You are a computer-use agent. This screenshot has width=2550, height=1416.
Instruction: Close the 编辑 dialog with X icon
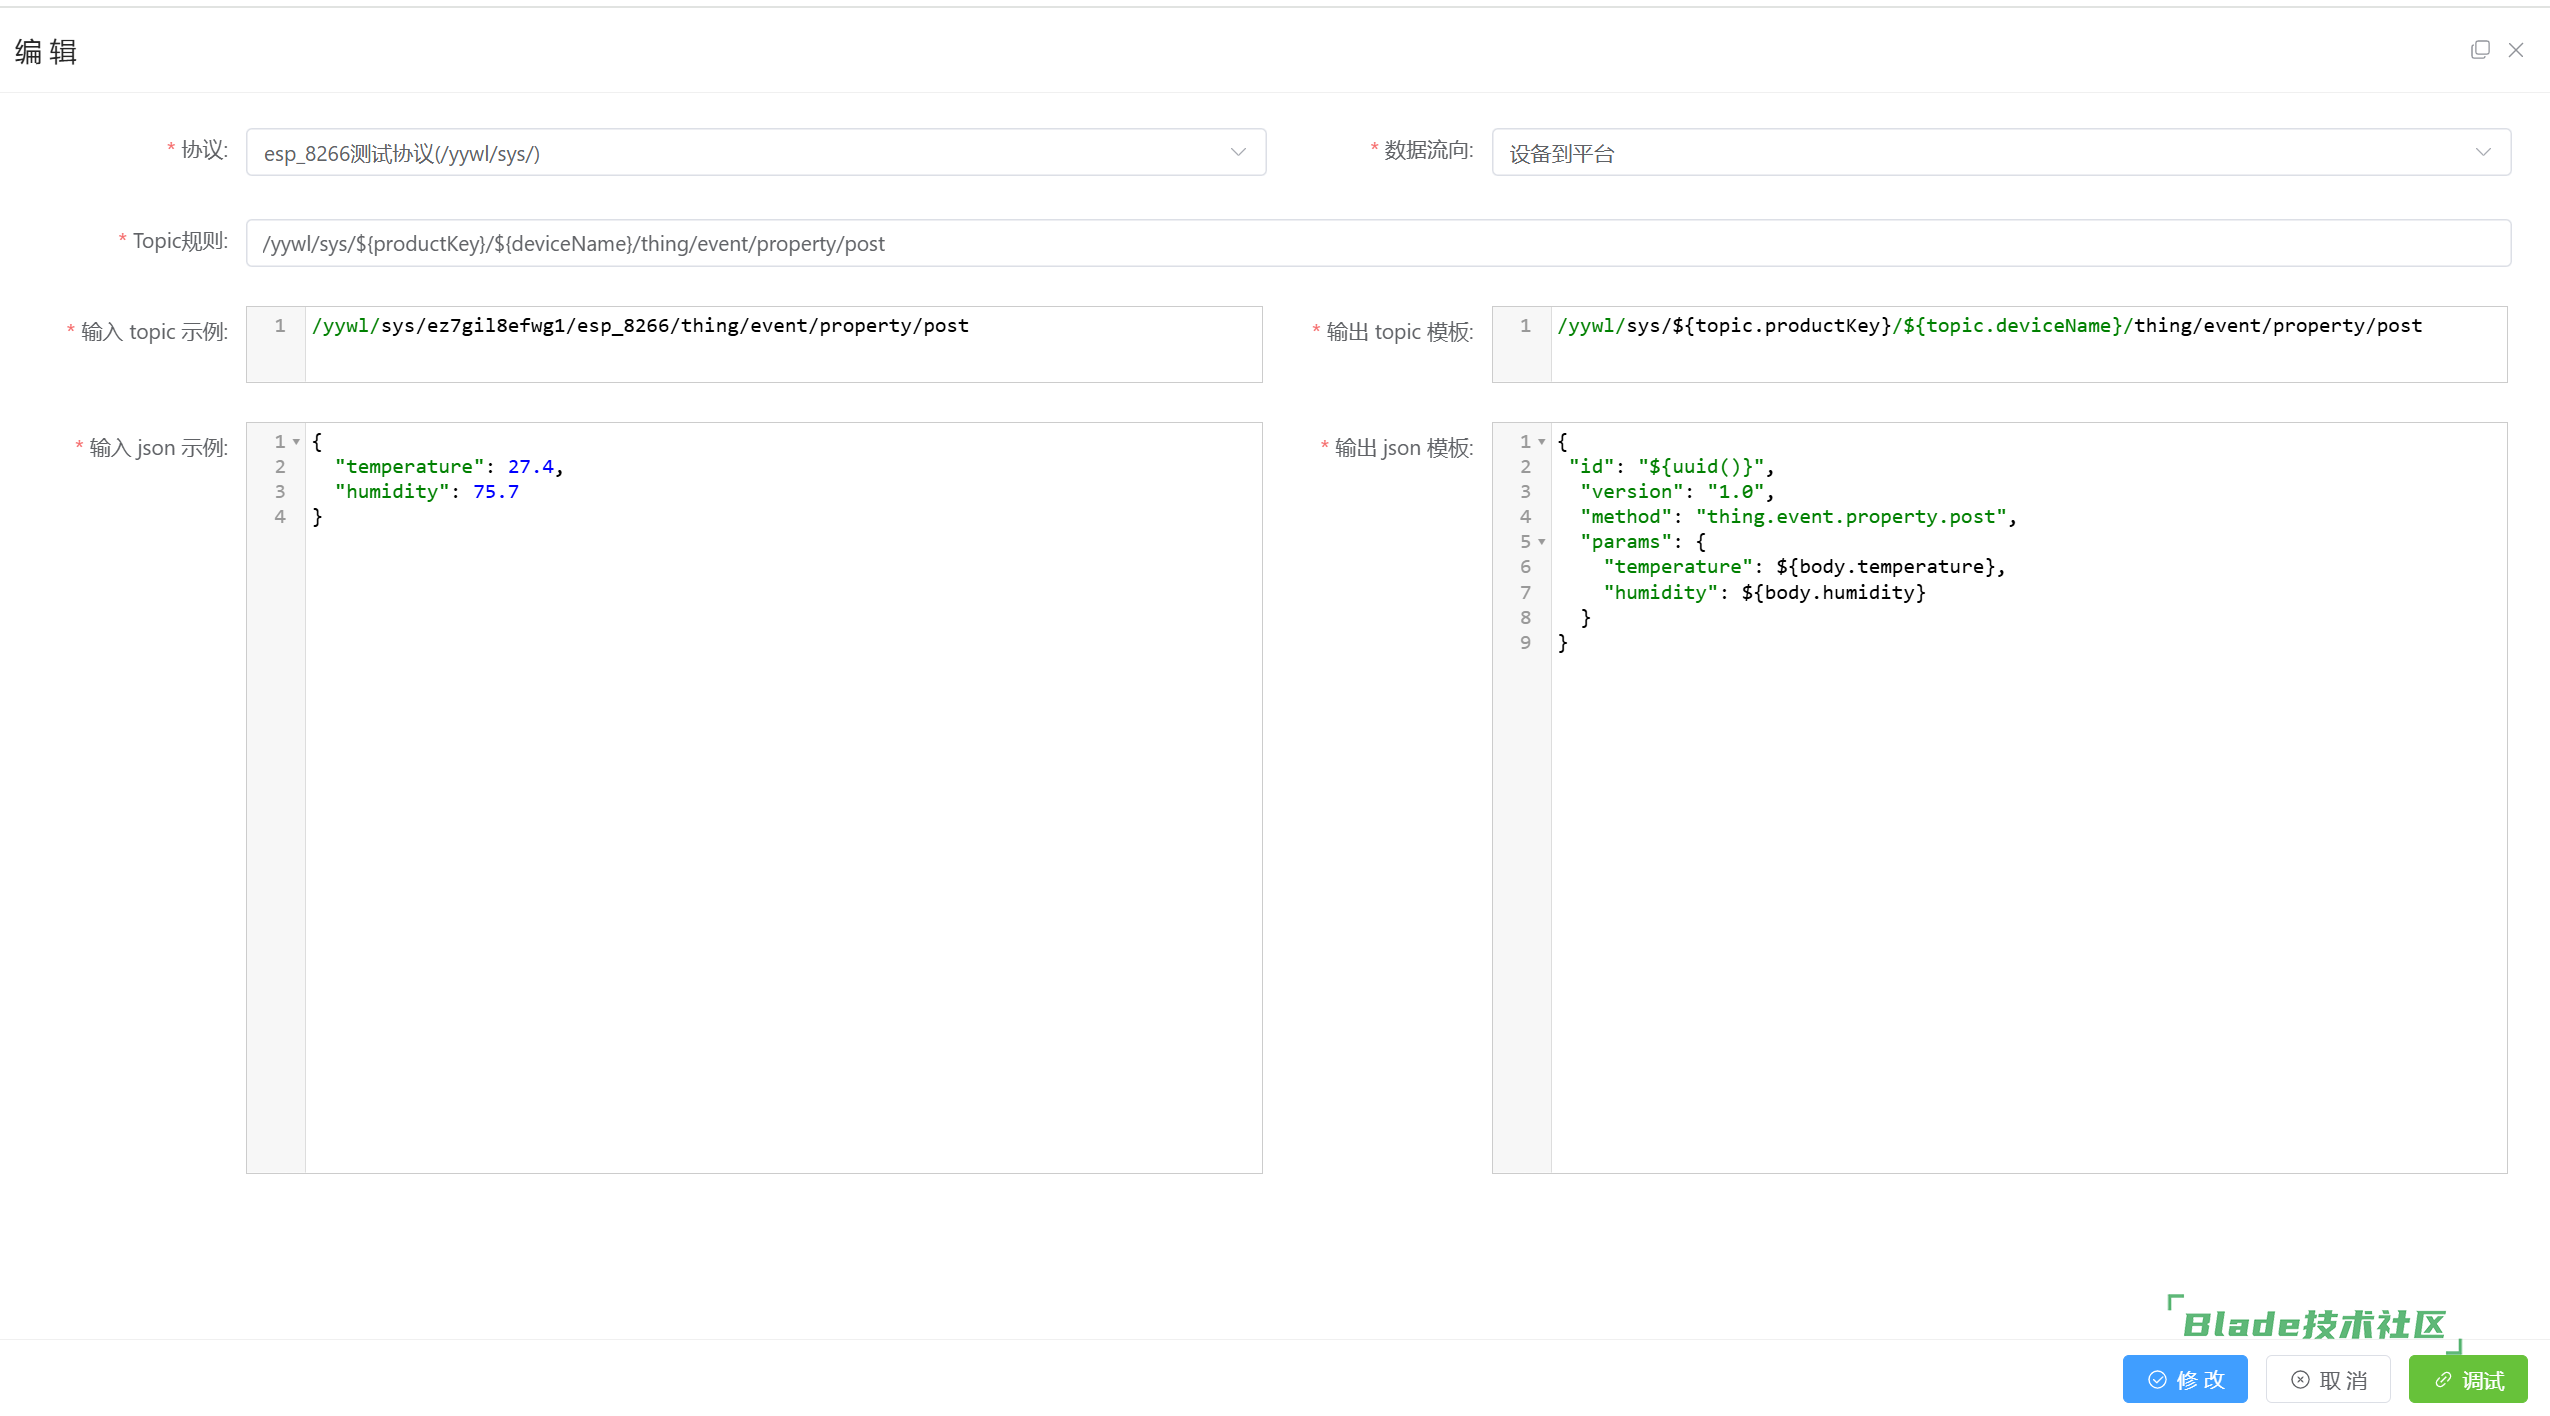click(2516, 50)
